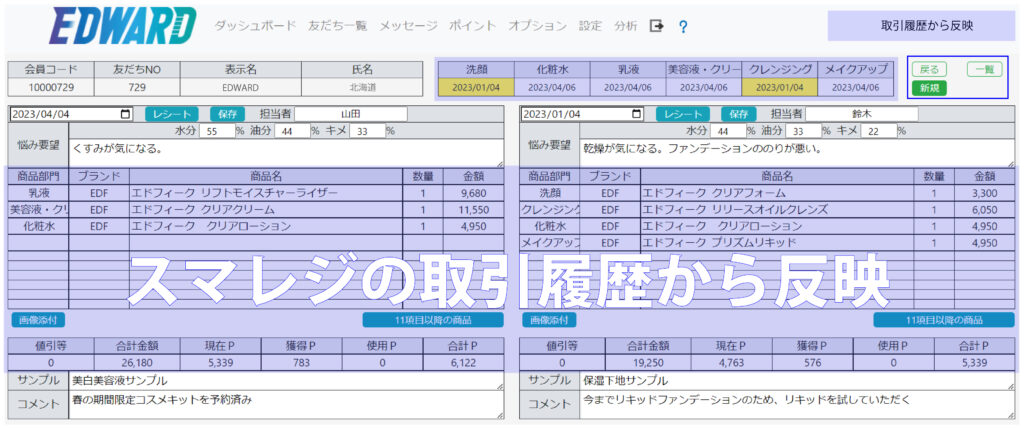Click comment field 春の期間限定コスメキットを予約済み
Viewport: 1024px width, 429px height.
coord(286,405)
